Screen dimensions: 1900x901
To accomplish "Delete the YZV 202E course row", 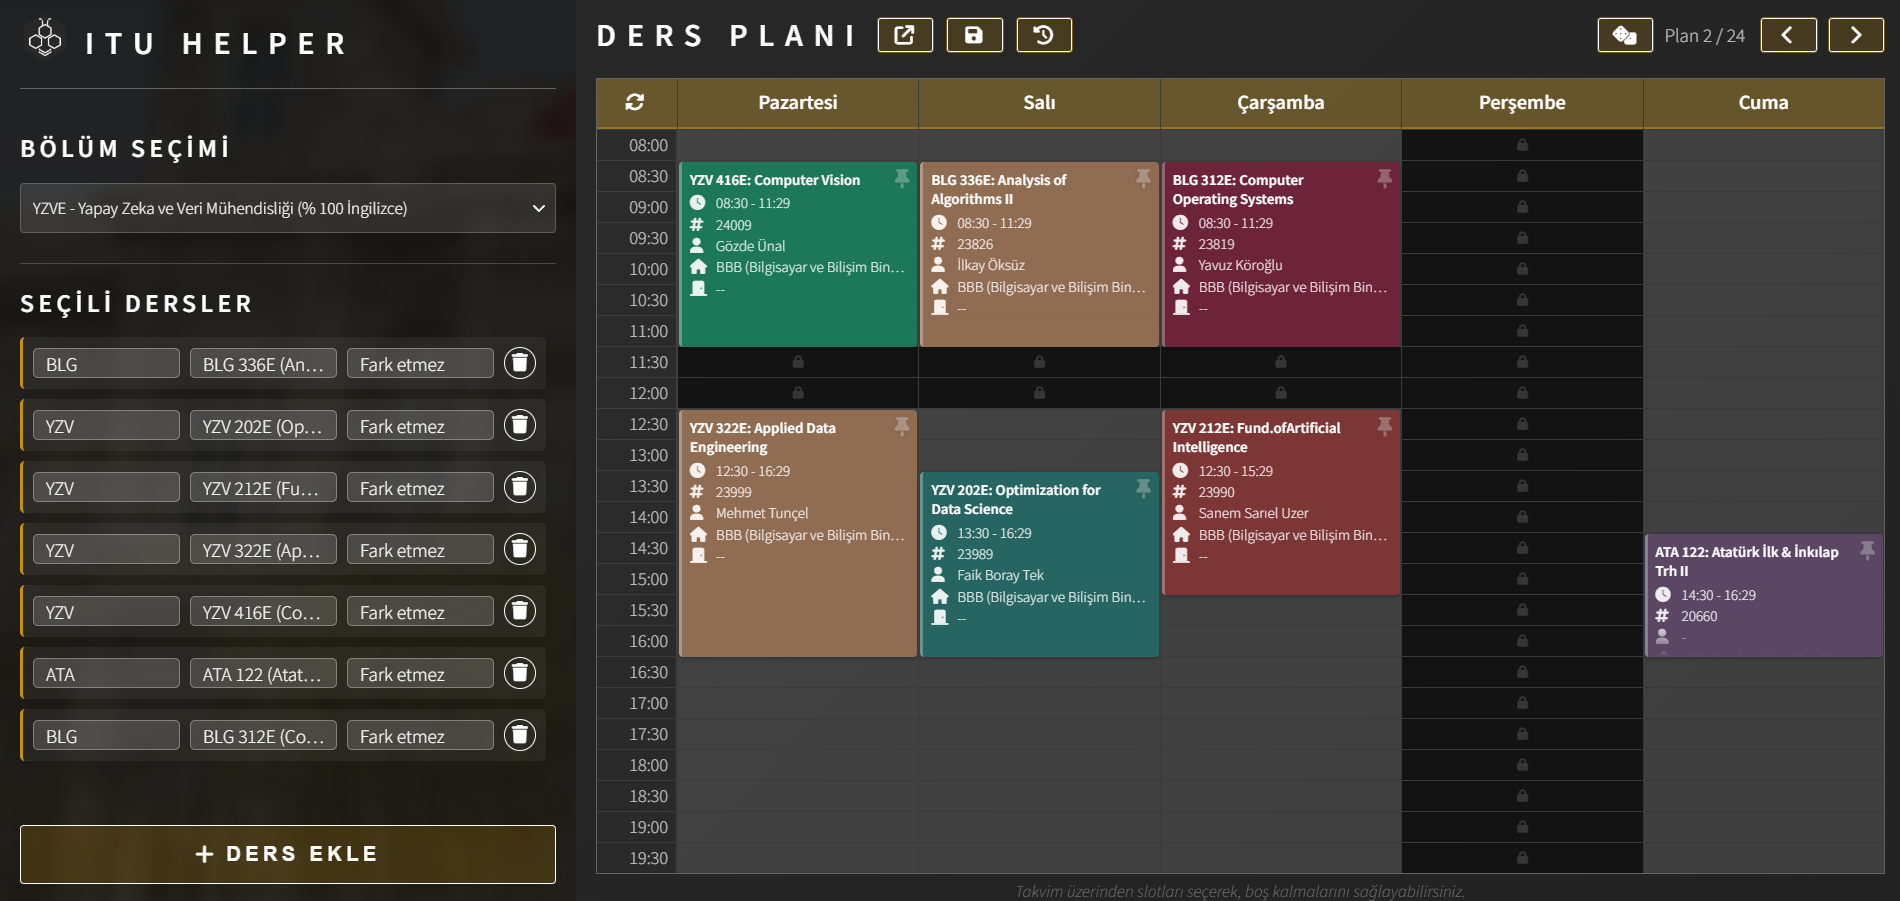I will point(520,425).
